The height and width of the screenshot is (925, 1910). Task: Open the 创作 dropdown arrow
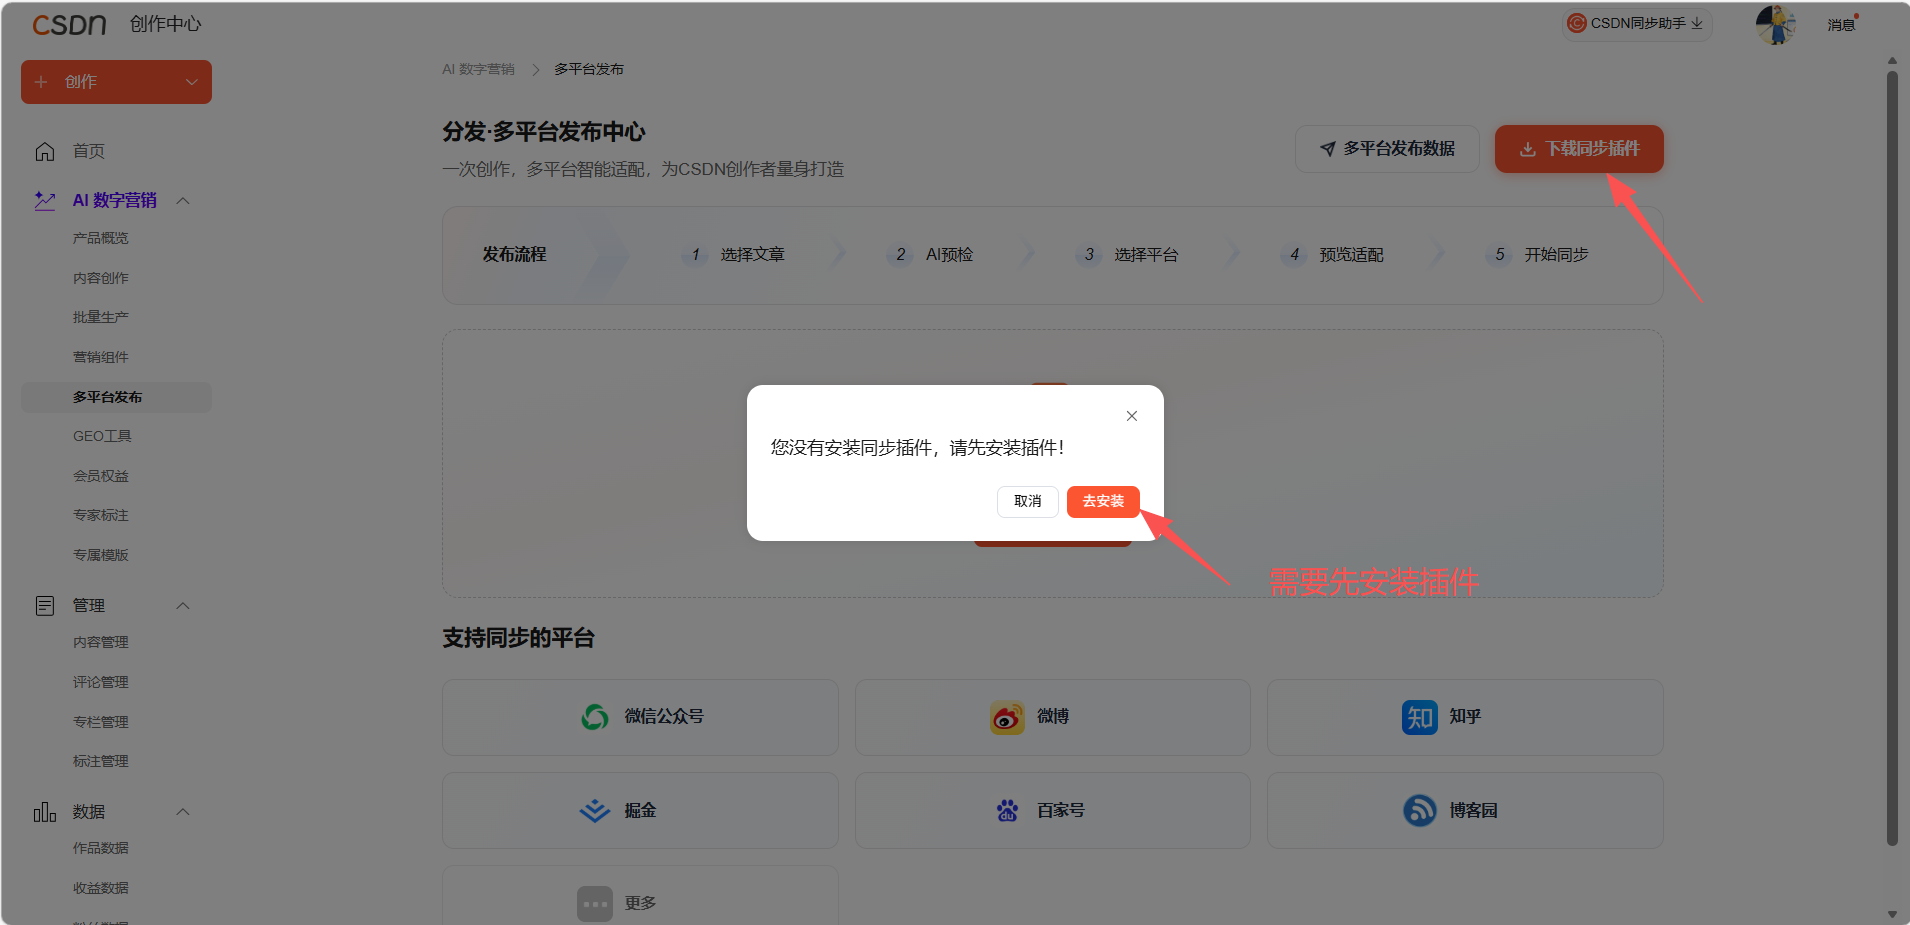tap(192, 82)
